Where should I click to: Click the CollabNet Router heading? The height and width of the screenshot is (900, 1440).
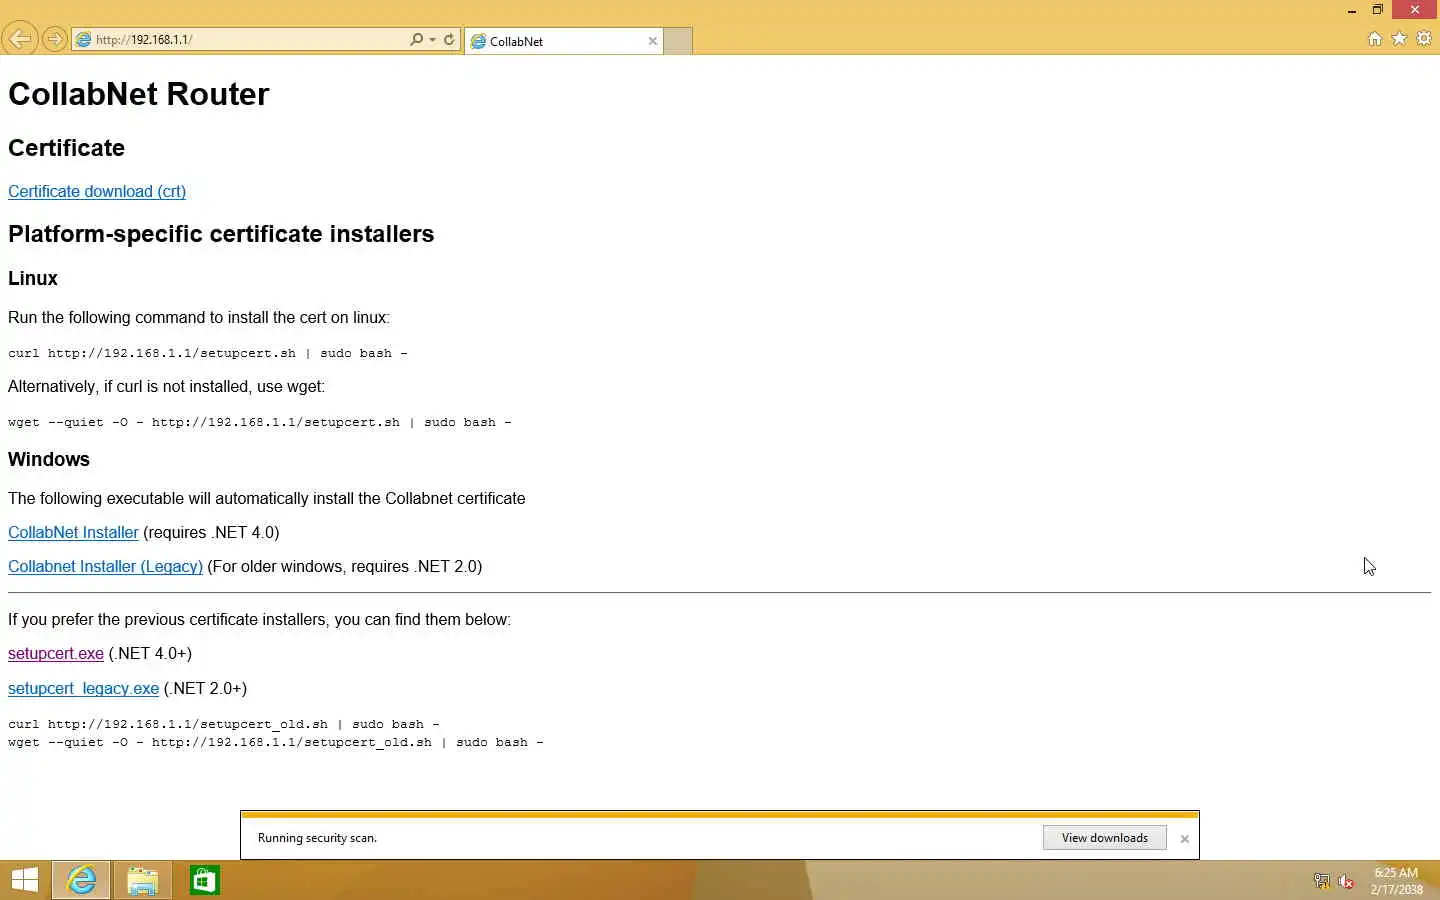point(138,94)
